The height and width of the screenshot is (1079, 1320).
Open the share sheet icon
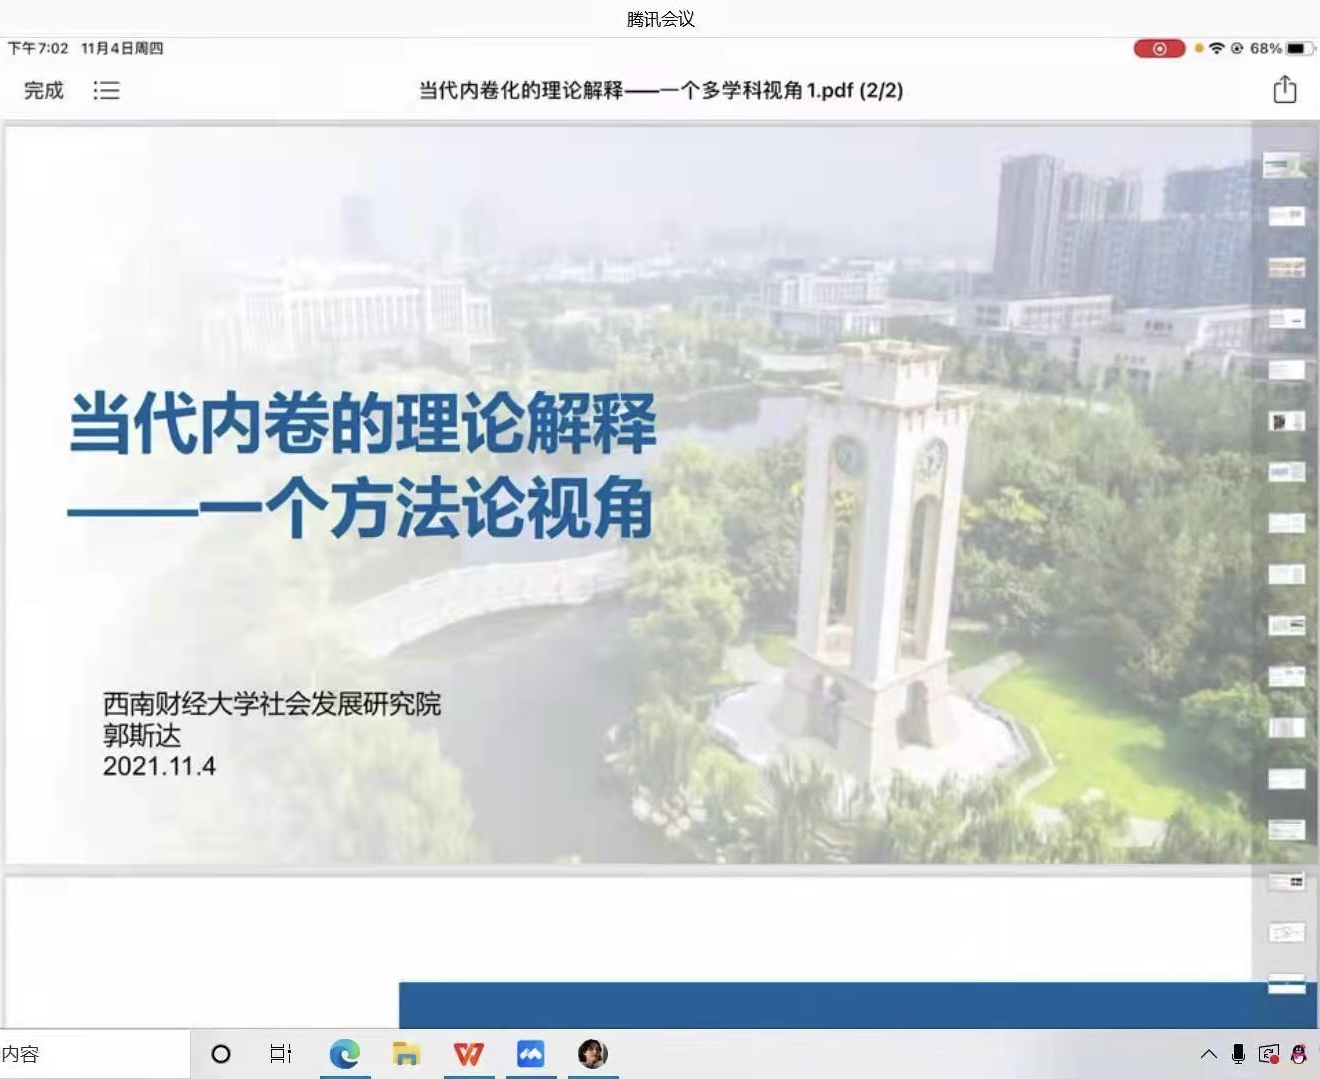[1285, 90]
